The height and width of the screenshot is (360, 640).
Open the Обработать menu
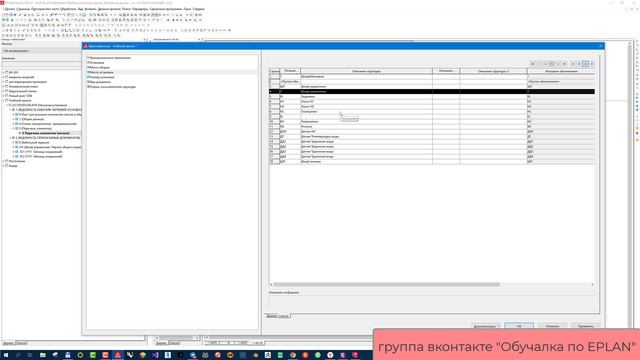pyautogui.click(x=68, y=9)
